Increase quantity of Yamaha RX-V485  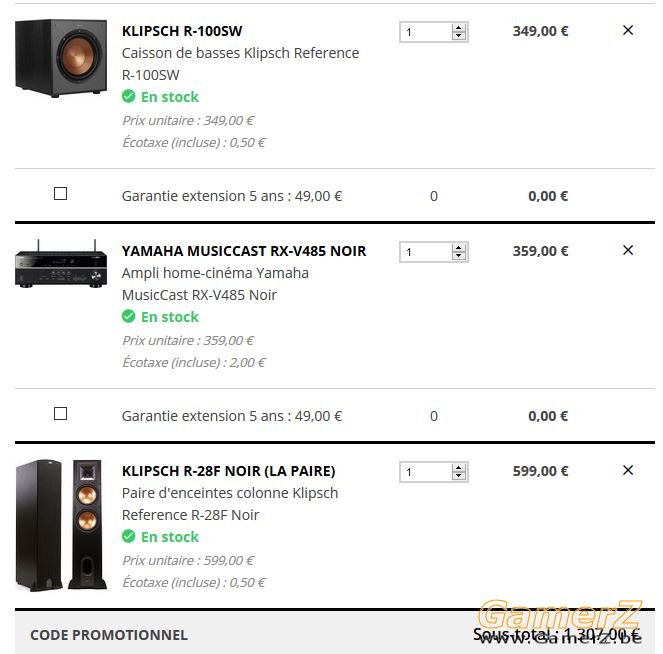tap(458, 248)
